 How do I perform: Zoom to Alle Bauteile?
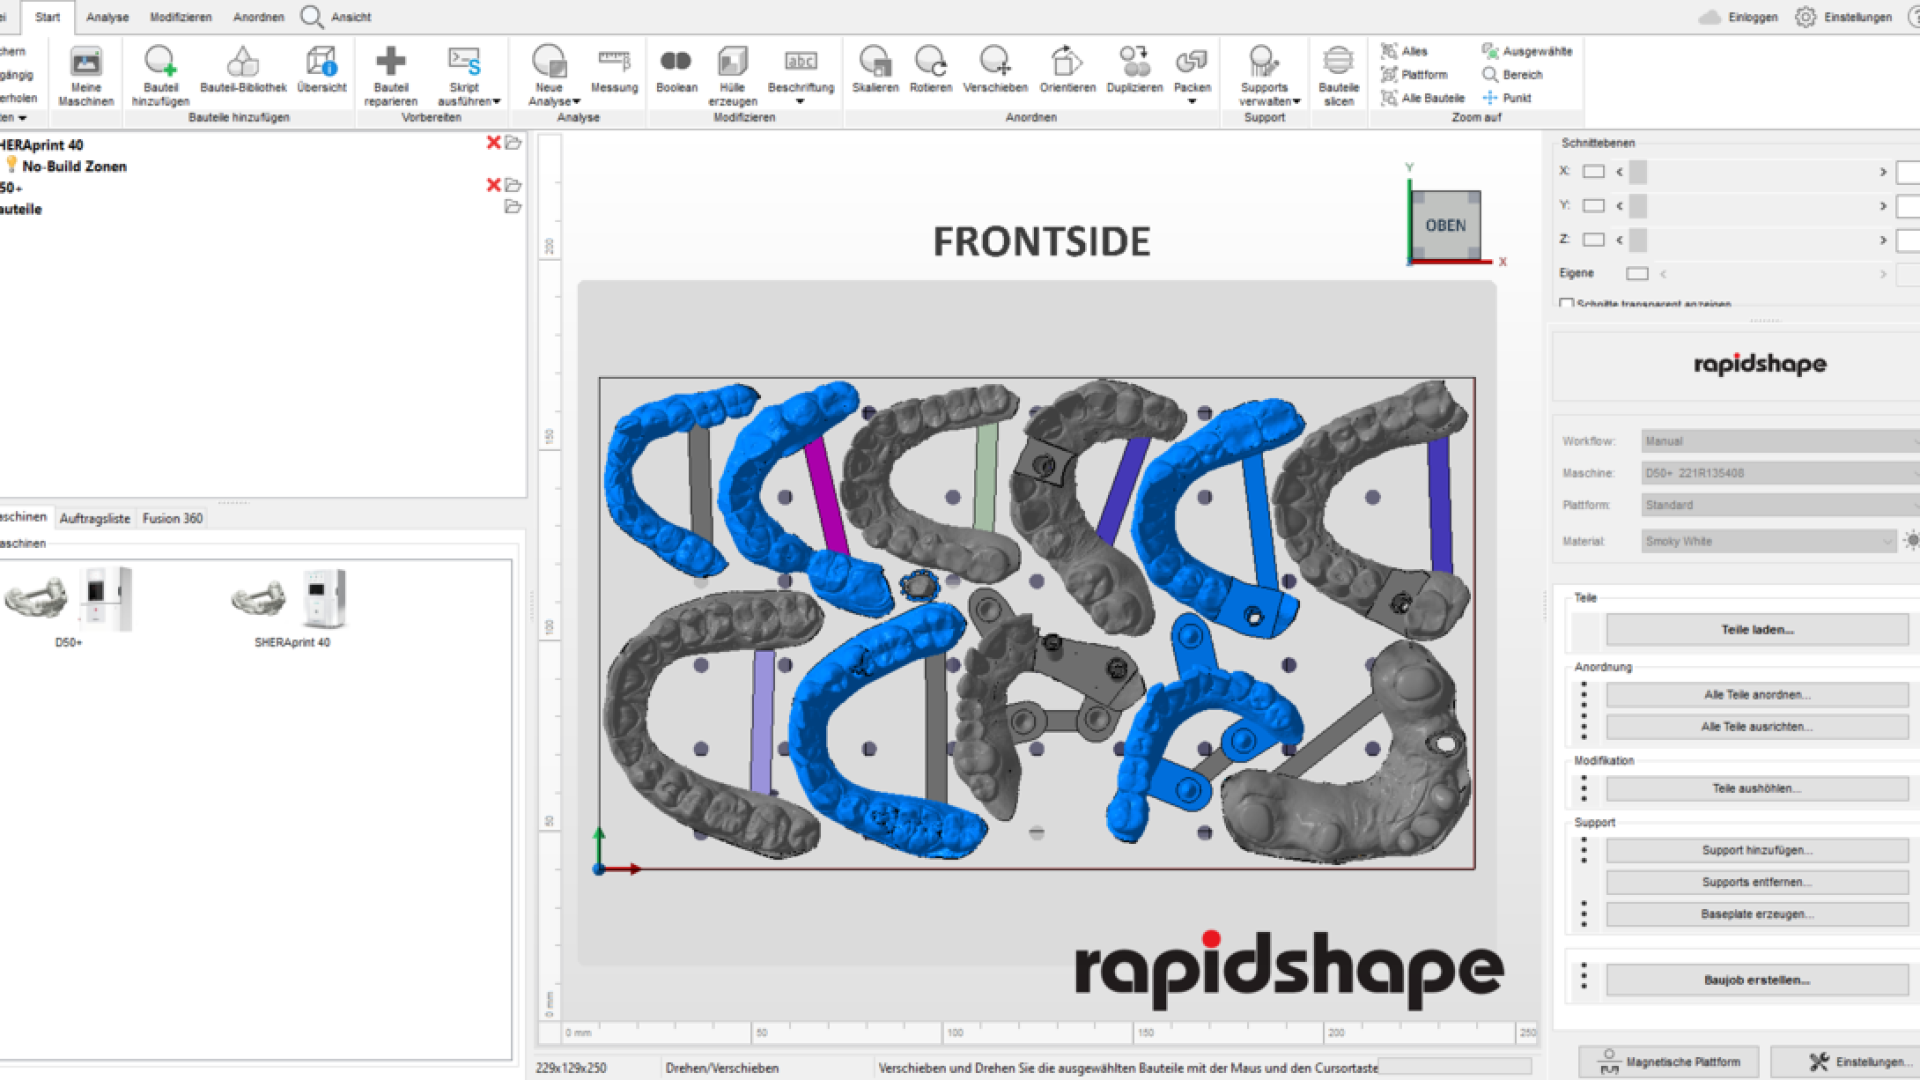click(x=1422, y=98)
